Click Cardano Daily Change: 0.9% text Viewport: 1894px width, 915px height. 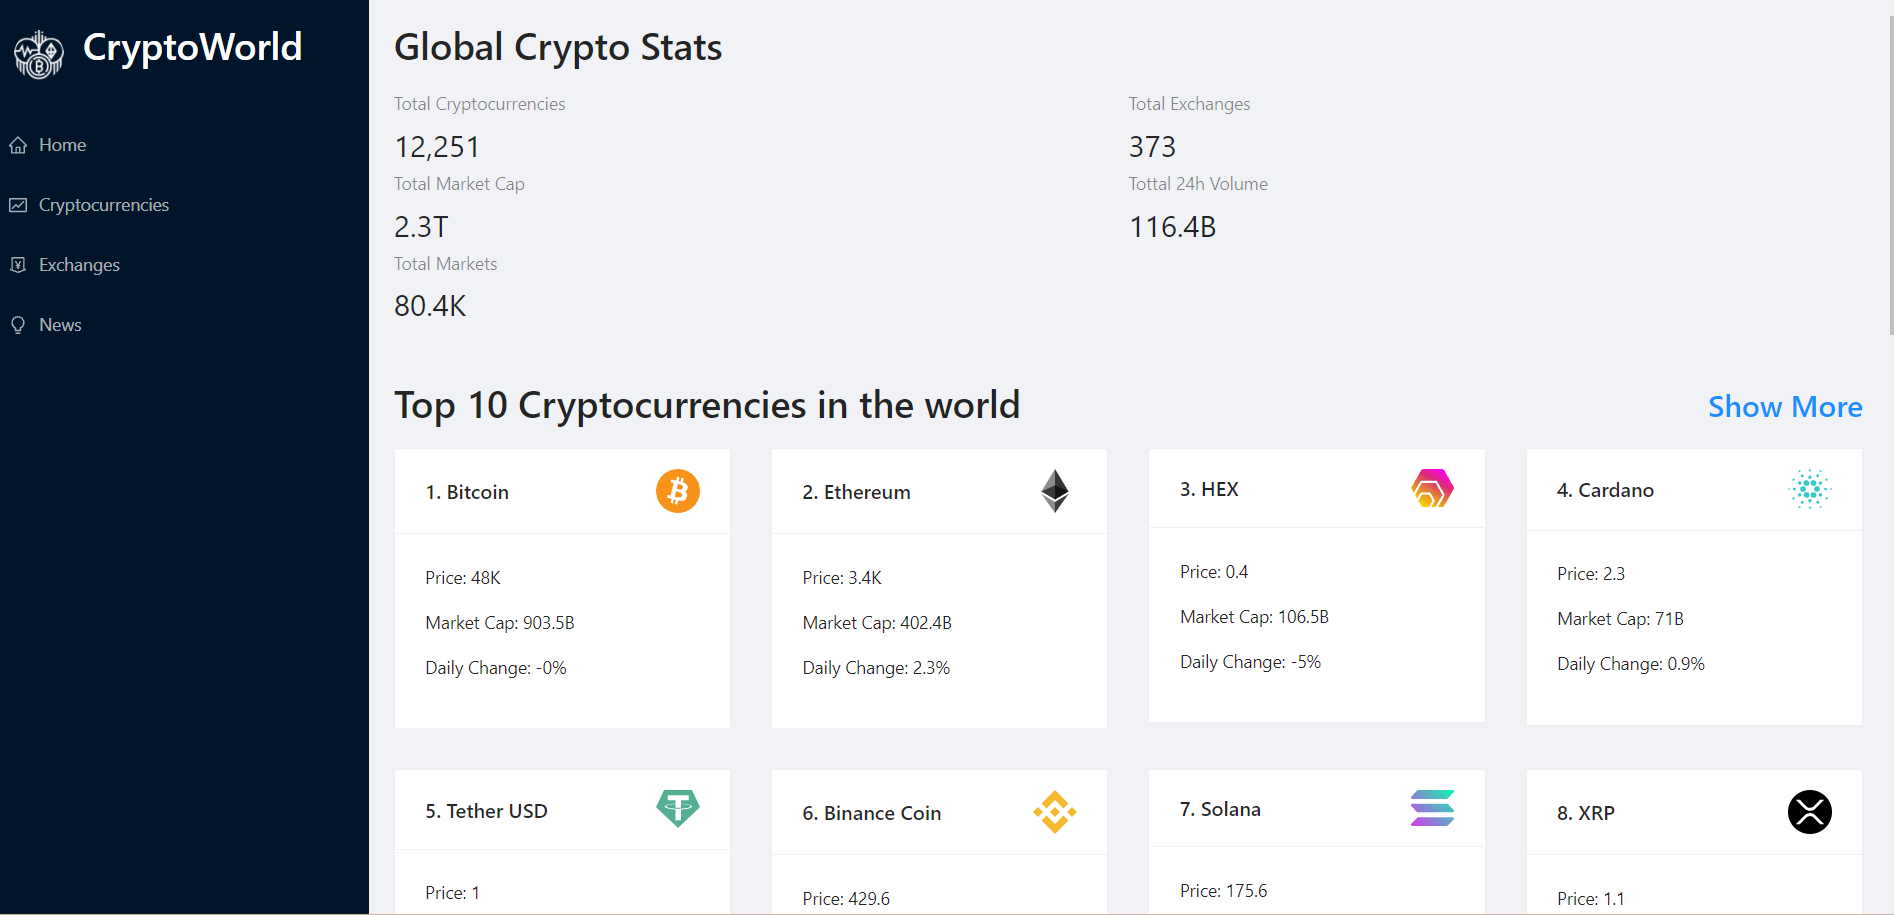coord(1631,664)
